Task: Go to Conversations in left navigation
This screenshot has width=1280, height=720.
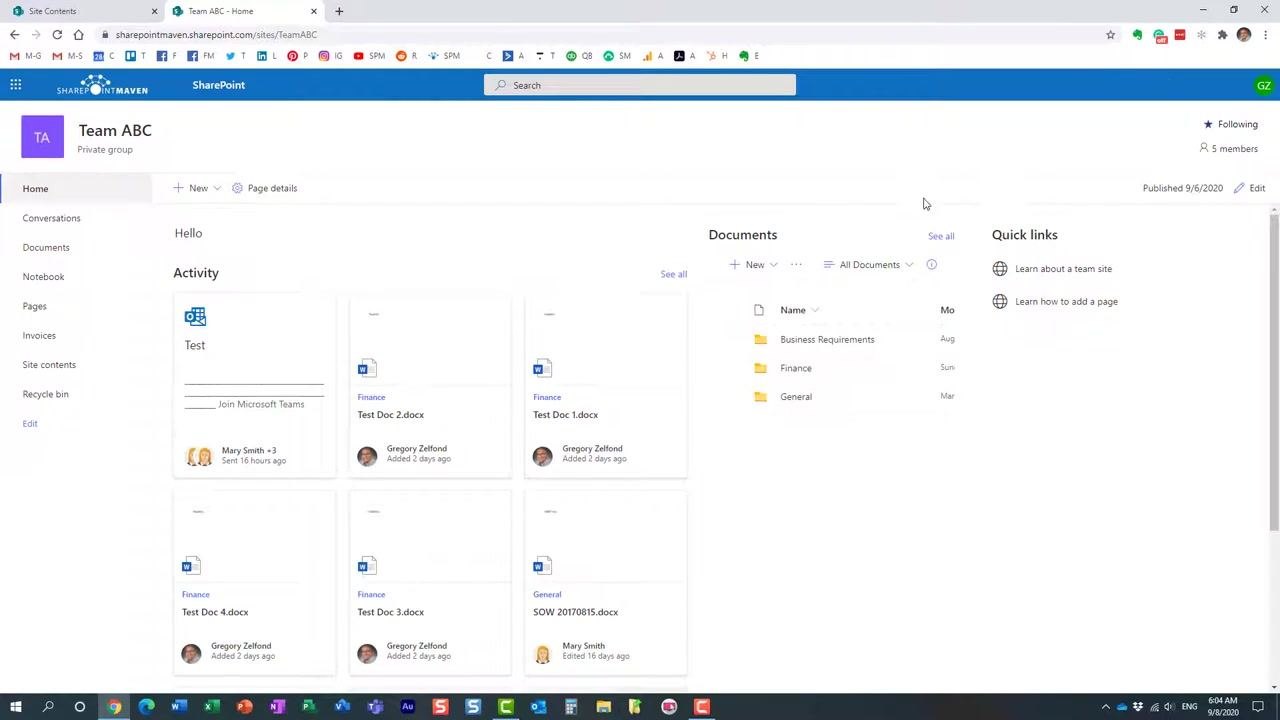Action: (x=51, y=218)
